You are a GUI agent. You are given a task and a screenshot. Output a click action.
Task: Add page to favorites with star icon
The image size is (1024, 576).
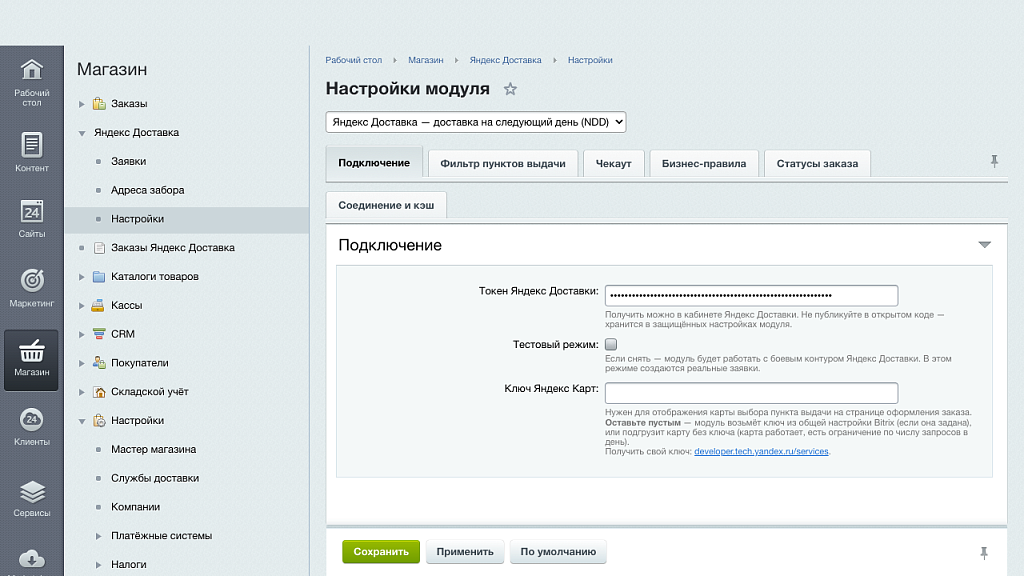point(510,89)
